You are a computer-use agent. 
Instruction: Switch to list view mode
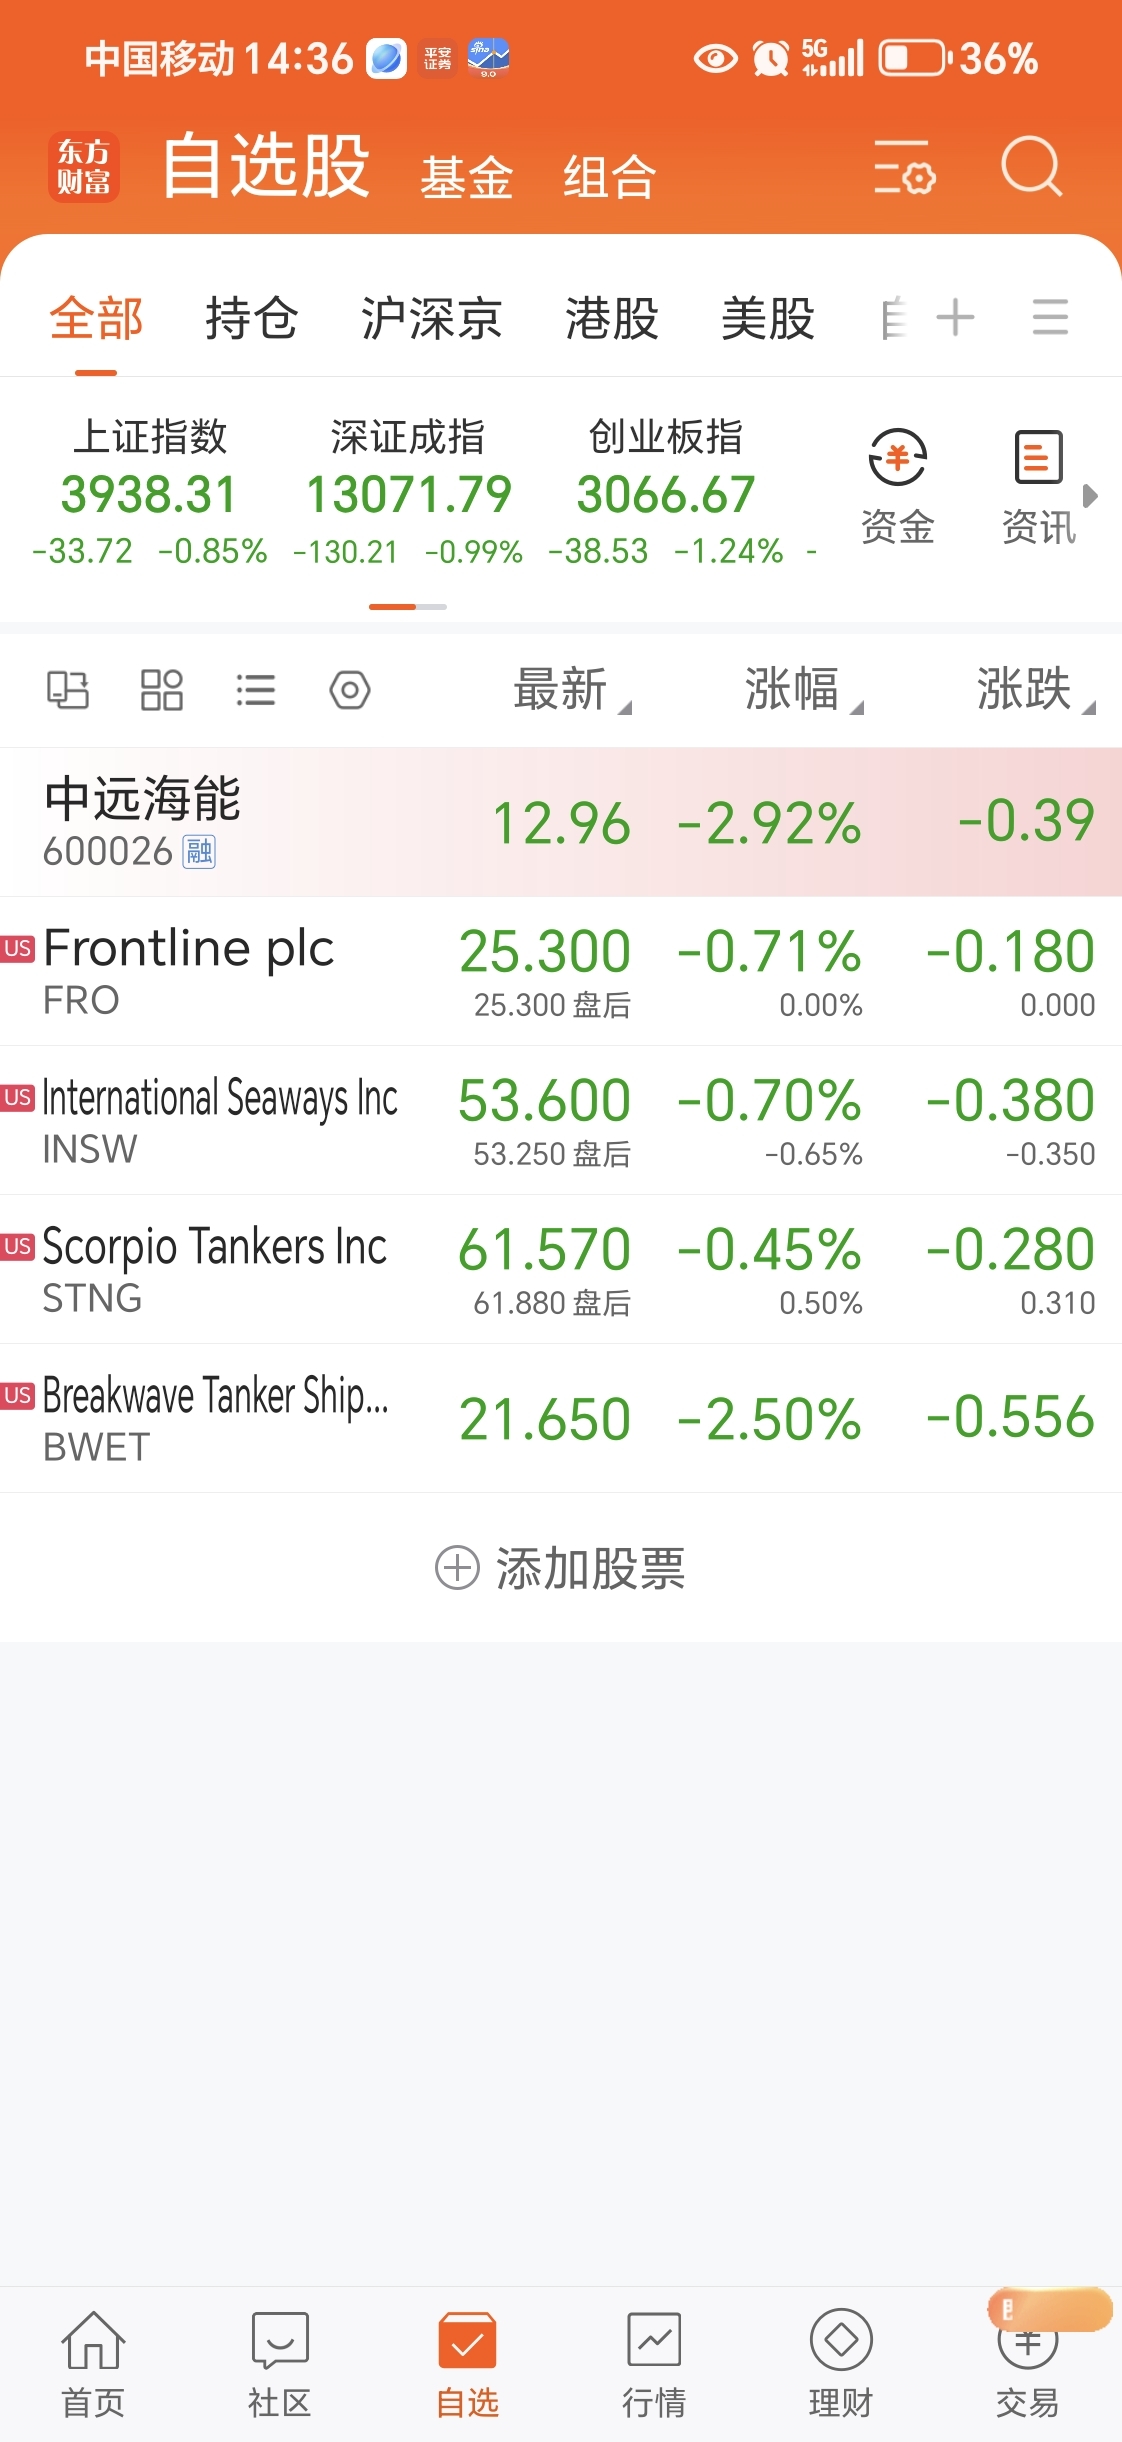pyautogui.click(x=256, y=690)
